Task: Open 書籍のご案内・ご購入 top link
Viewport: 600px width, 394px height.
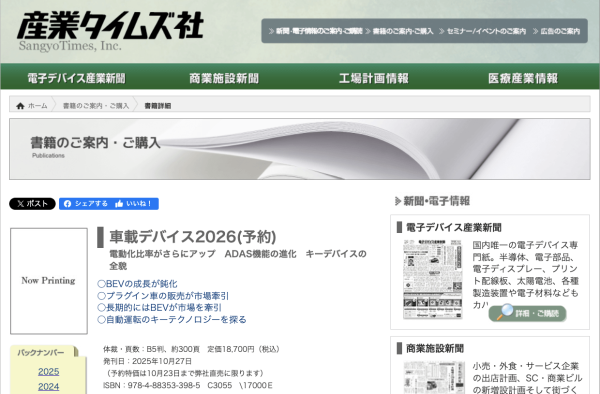Action: pos(399,31)
